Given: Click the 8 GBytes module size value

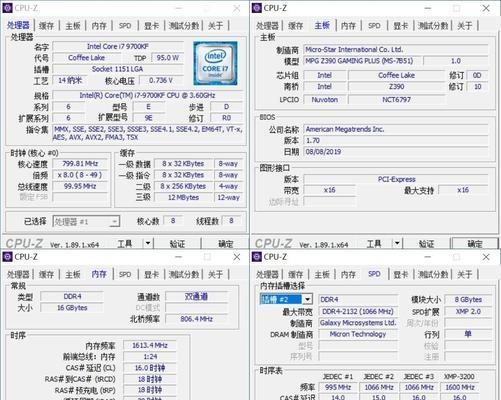Looking at the screenshot, I should pos(468,299).
